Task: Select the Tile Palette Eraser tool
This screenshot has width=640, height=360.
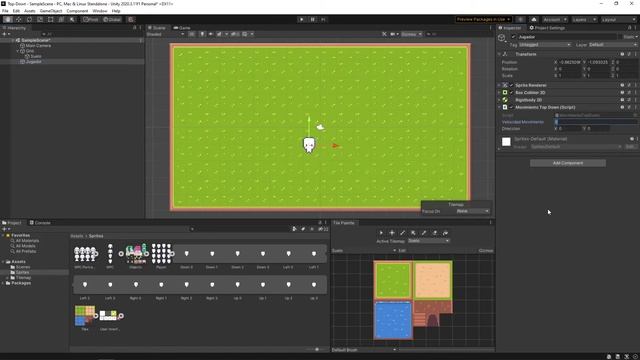Action: (435, 233)
